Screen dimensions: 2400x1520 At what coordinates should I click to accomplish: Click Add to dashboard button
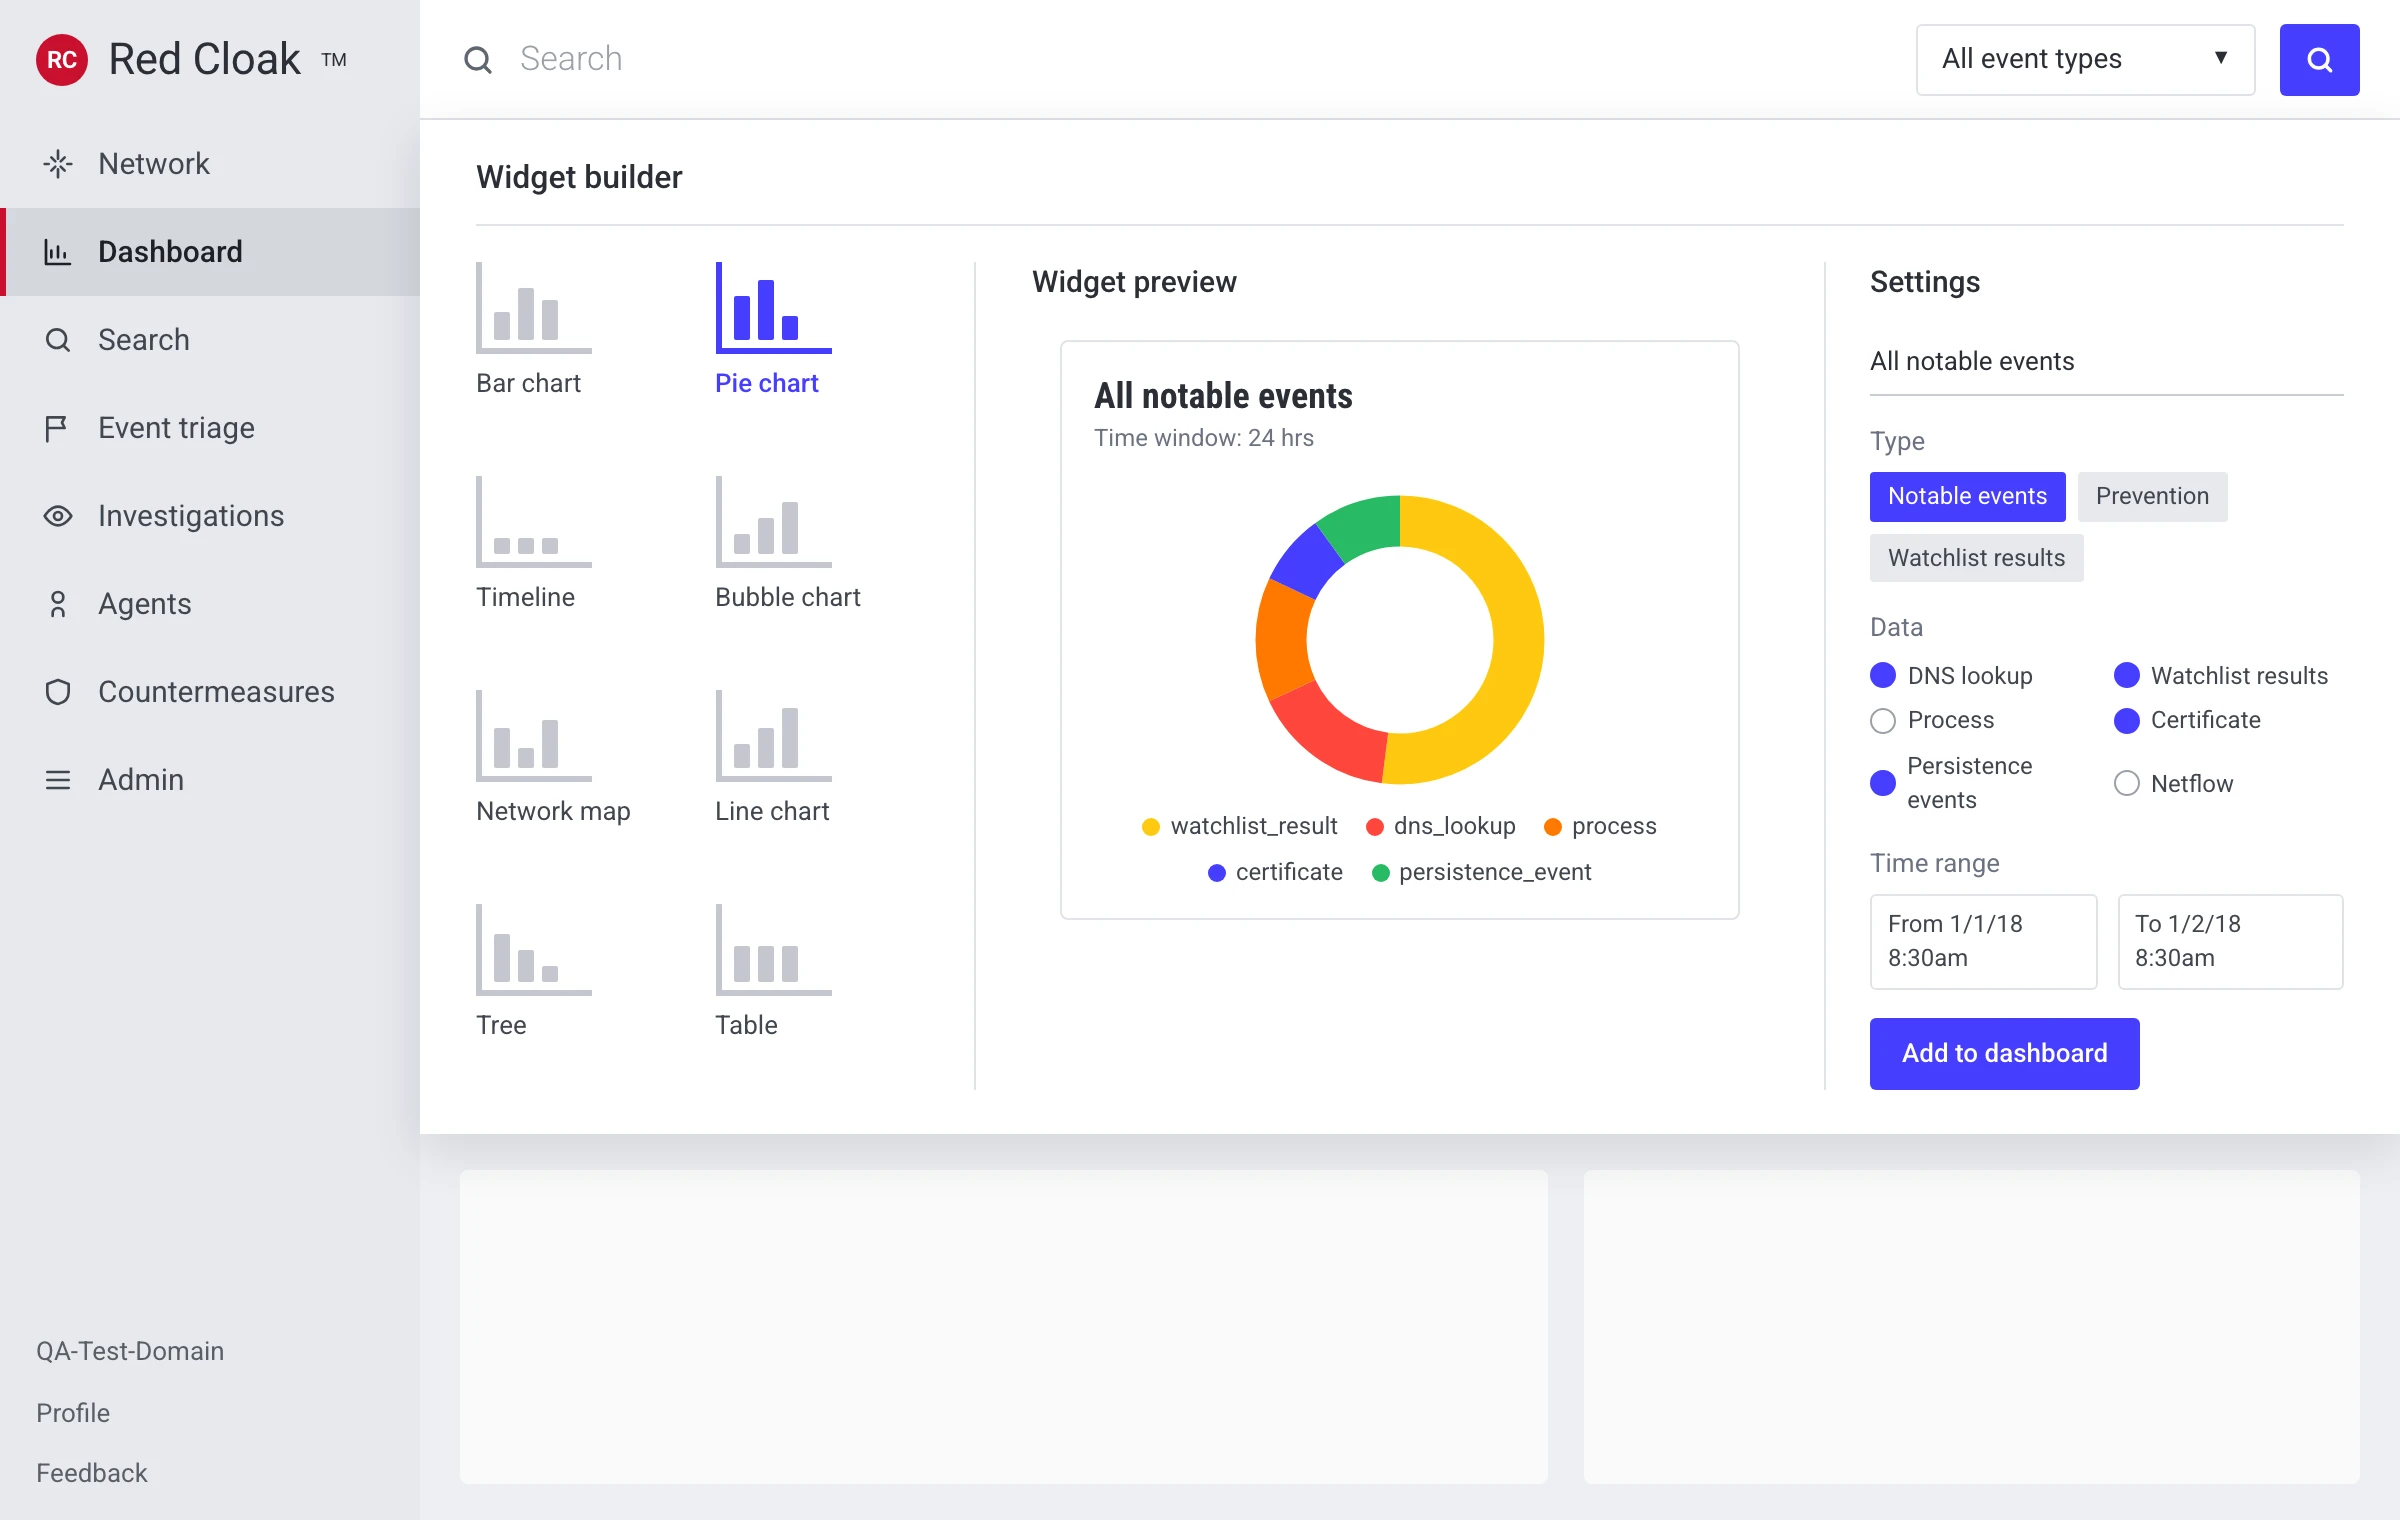(x=2004, y=1054)
